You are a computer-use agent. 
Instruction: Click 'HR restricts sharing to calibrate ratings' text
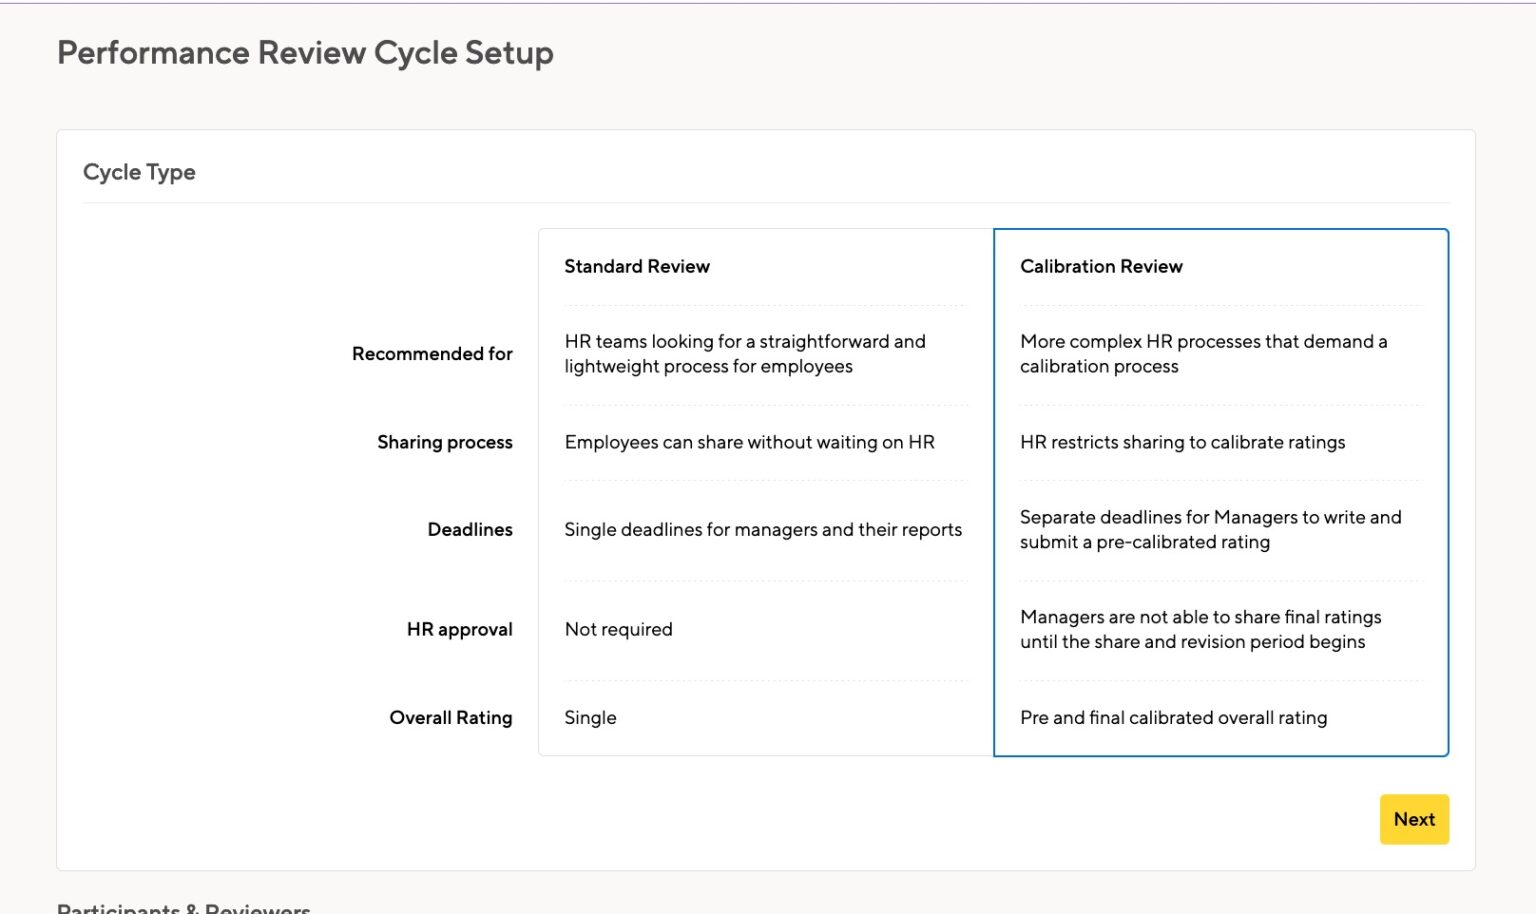(x=1183, y=442)
